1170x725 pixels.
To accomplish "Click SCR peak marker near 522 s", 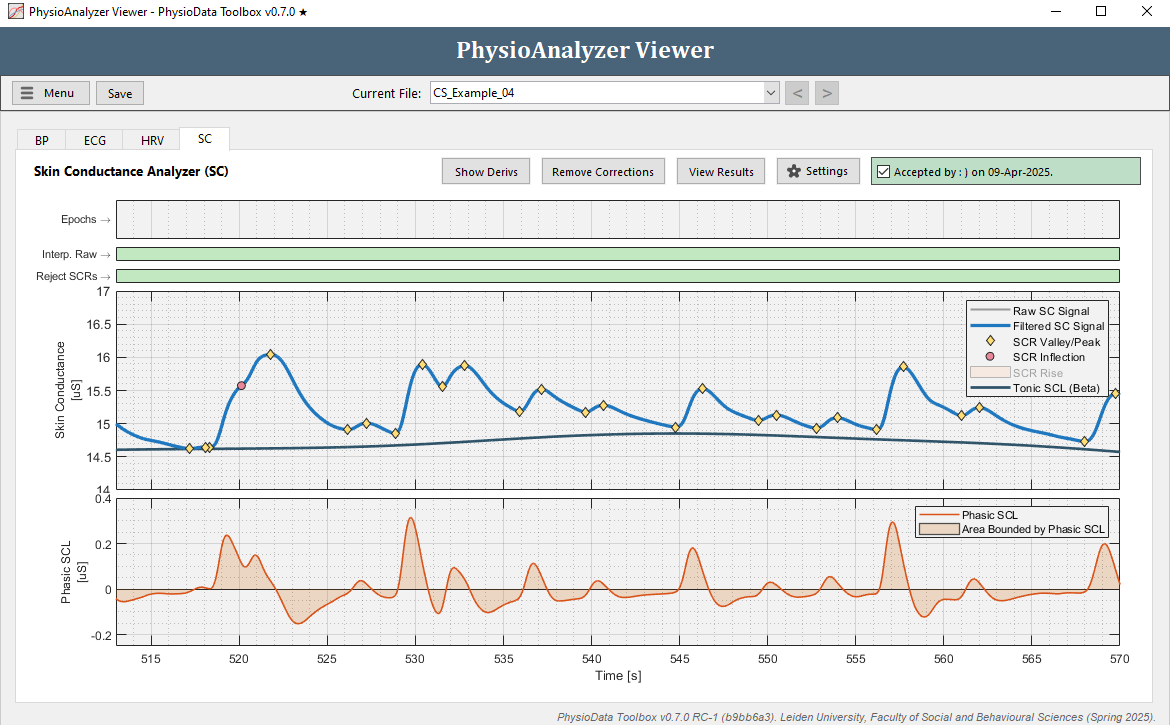I will tap(271, 354).
